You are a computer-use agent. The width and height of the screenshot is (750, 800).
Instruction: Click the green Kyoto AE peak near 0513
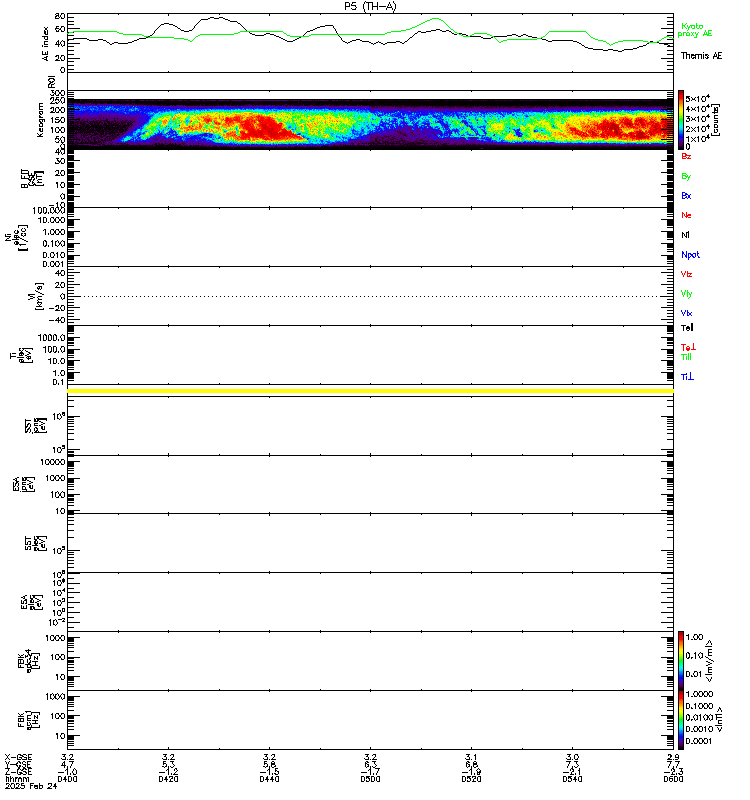(x=436, y=19)
